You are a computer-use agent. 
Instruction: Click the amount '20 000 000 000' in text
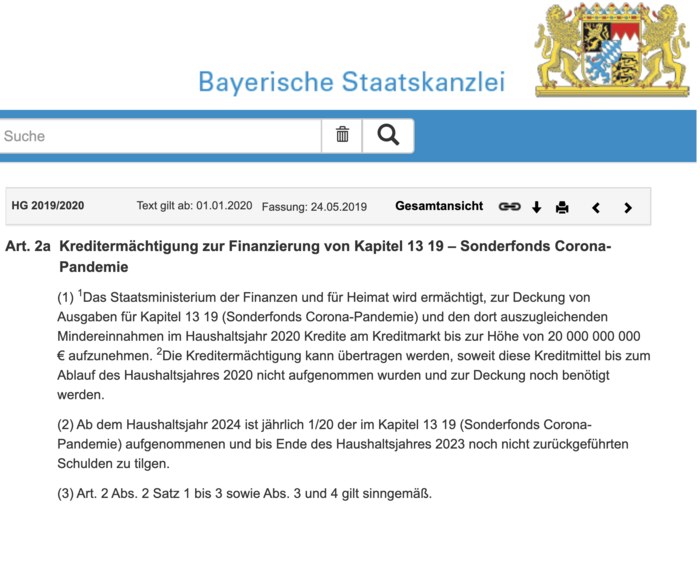click(594, 336)
